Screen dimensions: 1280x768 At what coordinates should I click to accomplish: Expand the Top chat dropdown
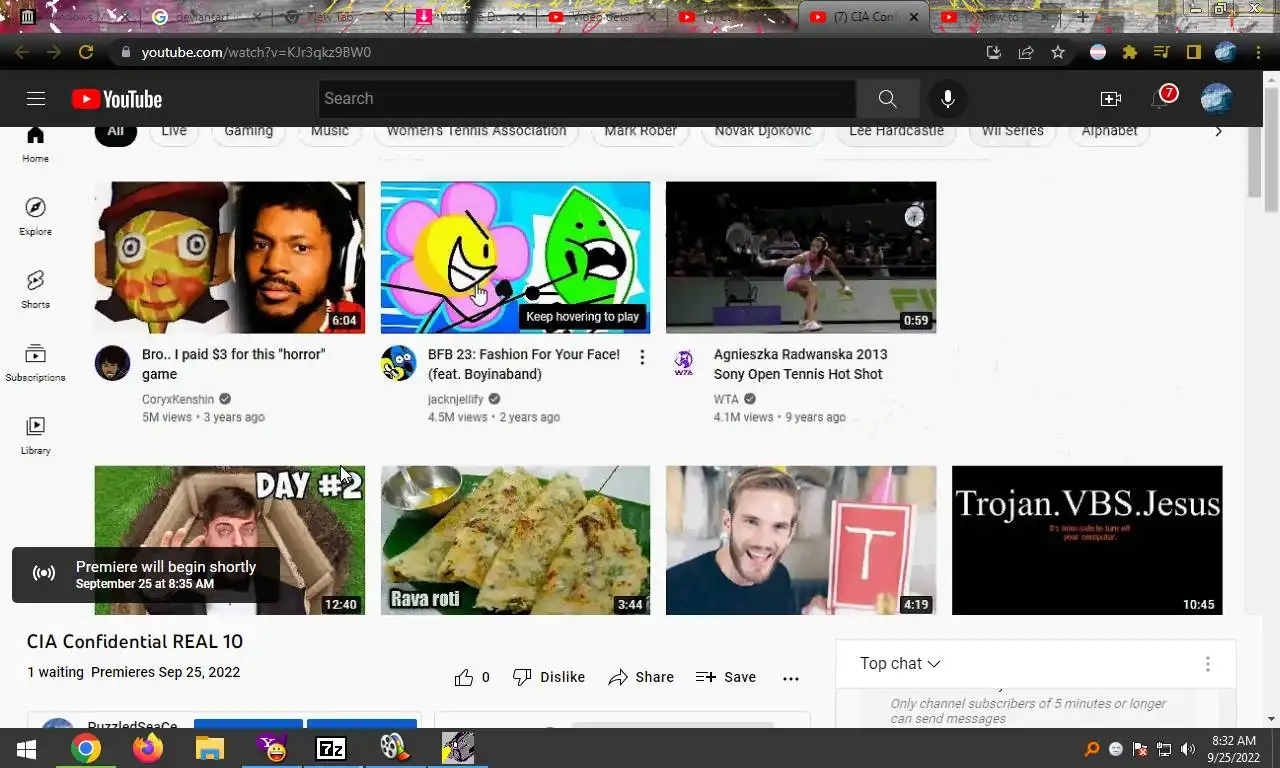[900, 664]
